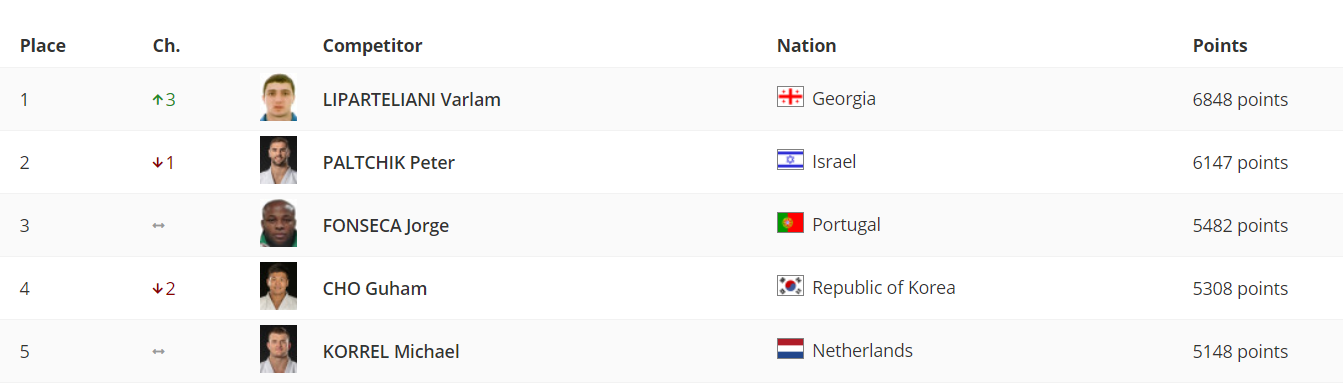Click the Competitor column header
The width and height of the screenshot is (1343, 384).
[x=372, y=46]
